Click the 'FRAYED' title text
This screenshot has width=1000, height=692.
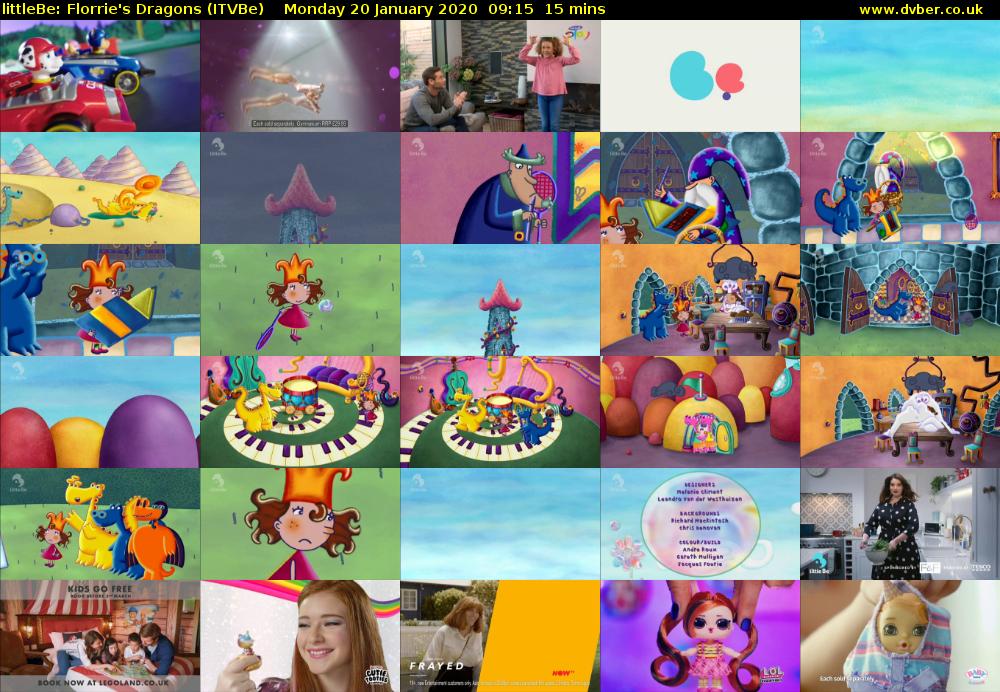437,666
